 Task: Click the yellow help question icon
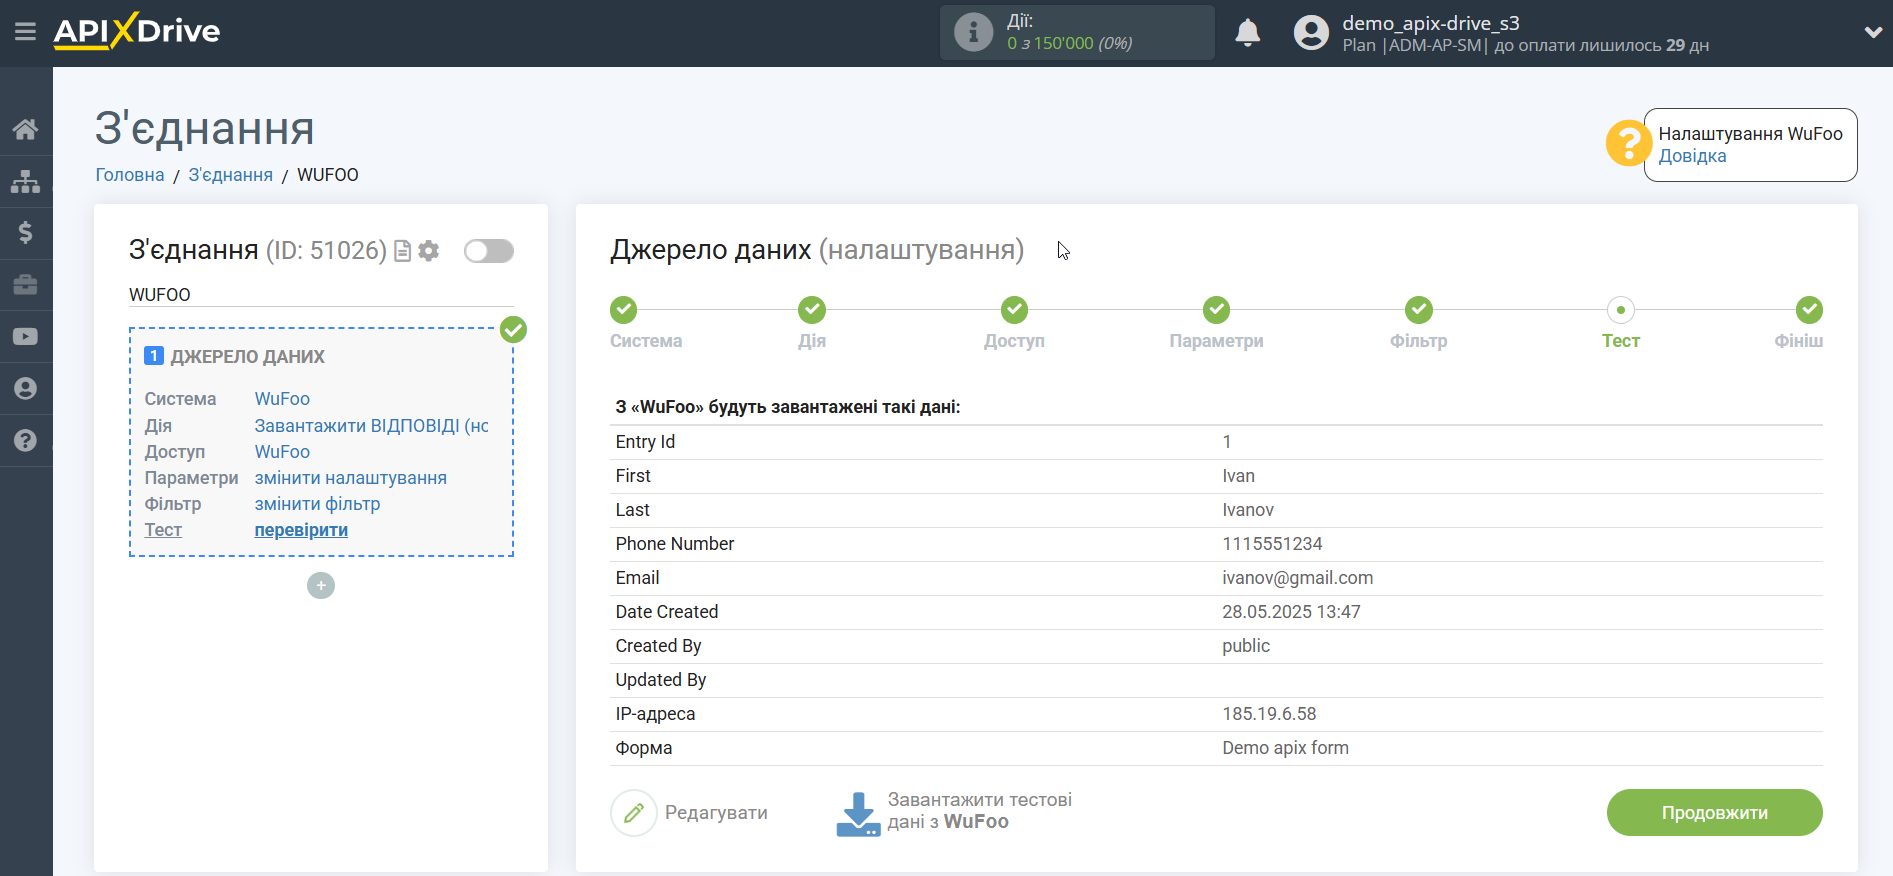click(x=1628, y=143)
